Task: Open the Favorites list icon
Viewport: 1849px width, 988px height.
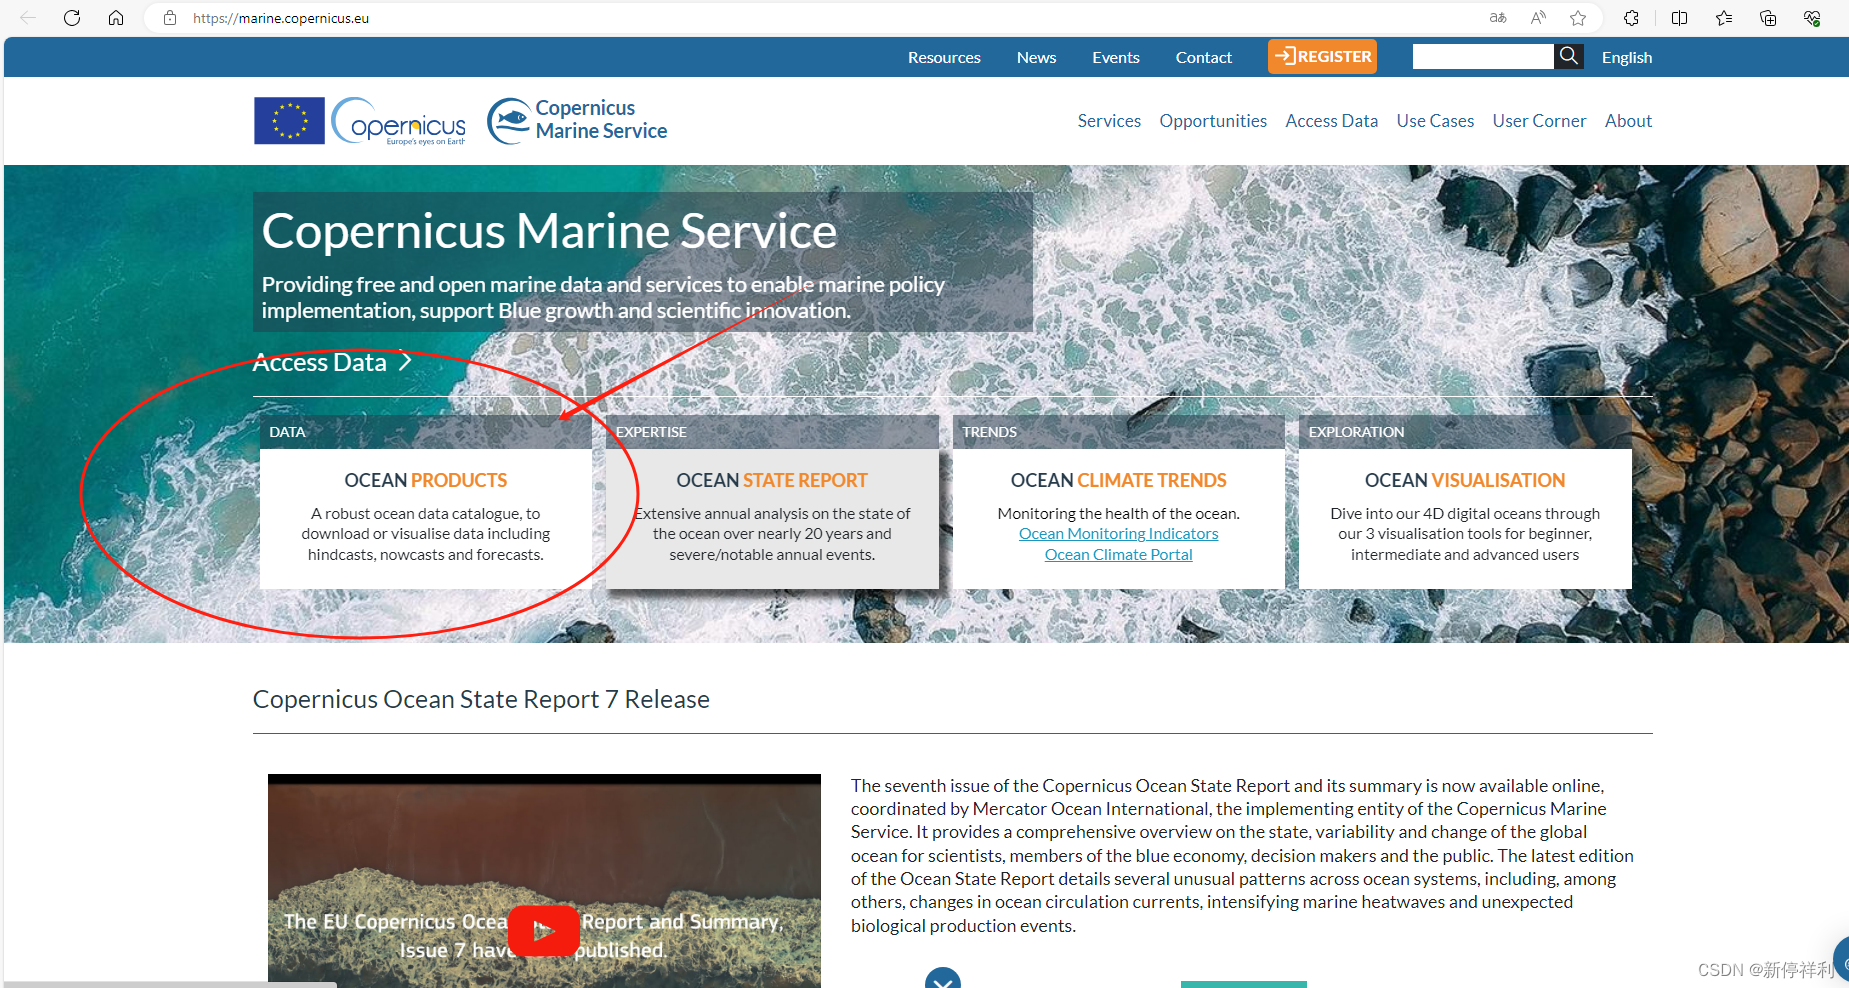Action: (1724, 18)
